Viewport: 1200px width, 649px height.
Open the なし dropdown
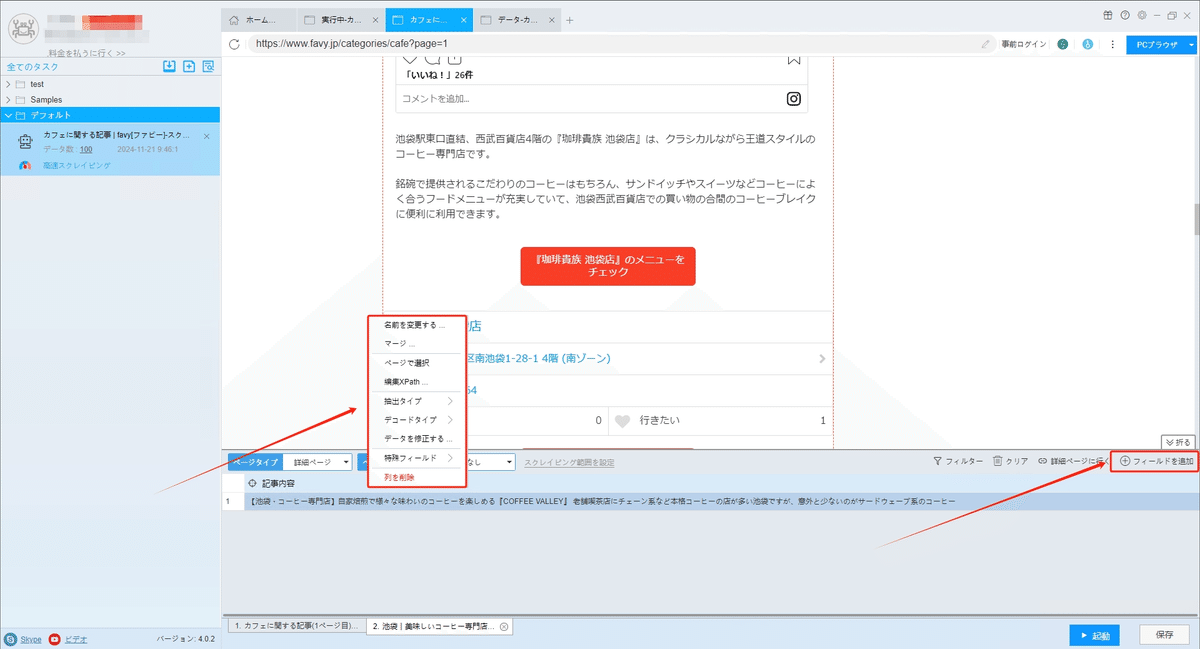(493, 462)
